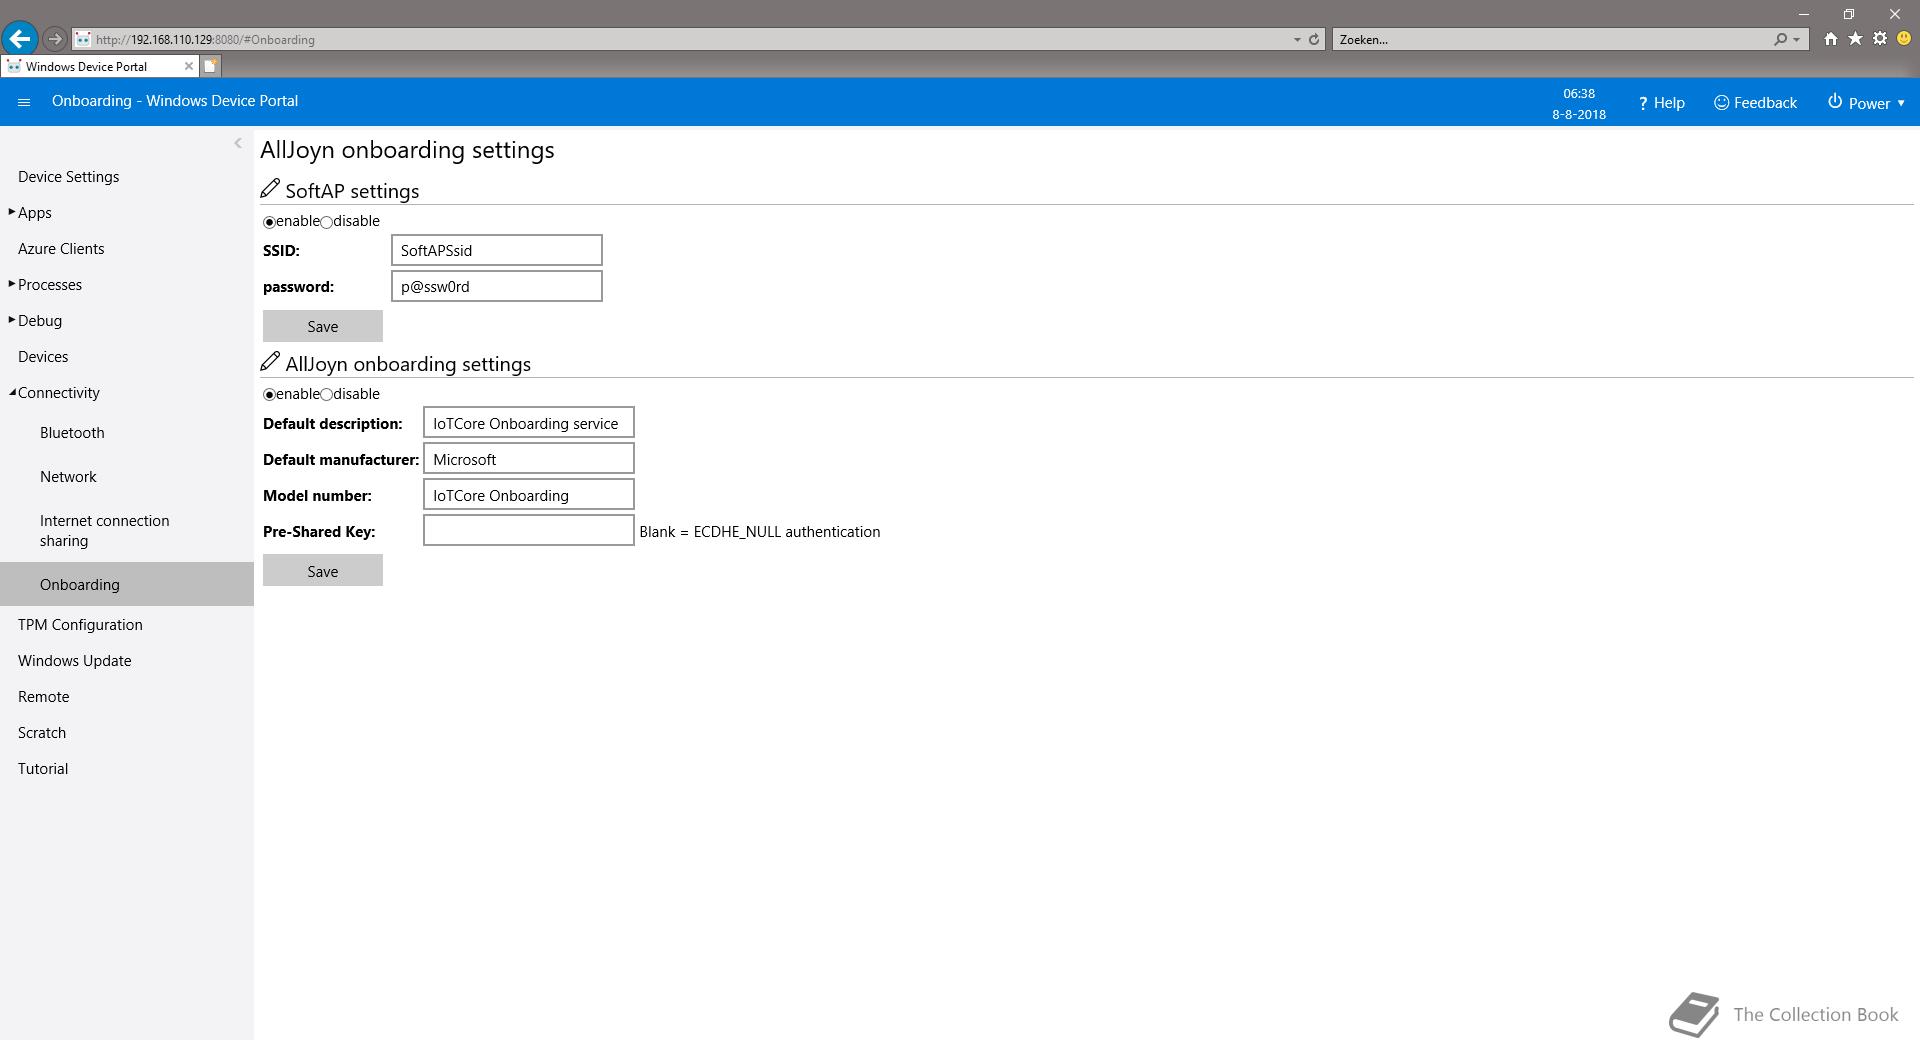Open Device Settings in the sidebar

pos(68,177)
